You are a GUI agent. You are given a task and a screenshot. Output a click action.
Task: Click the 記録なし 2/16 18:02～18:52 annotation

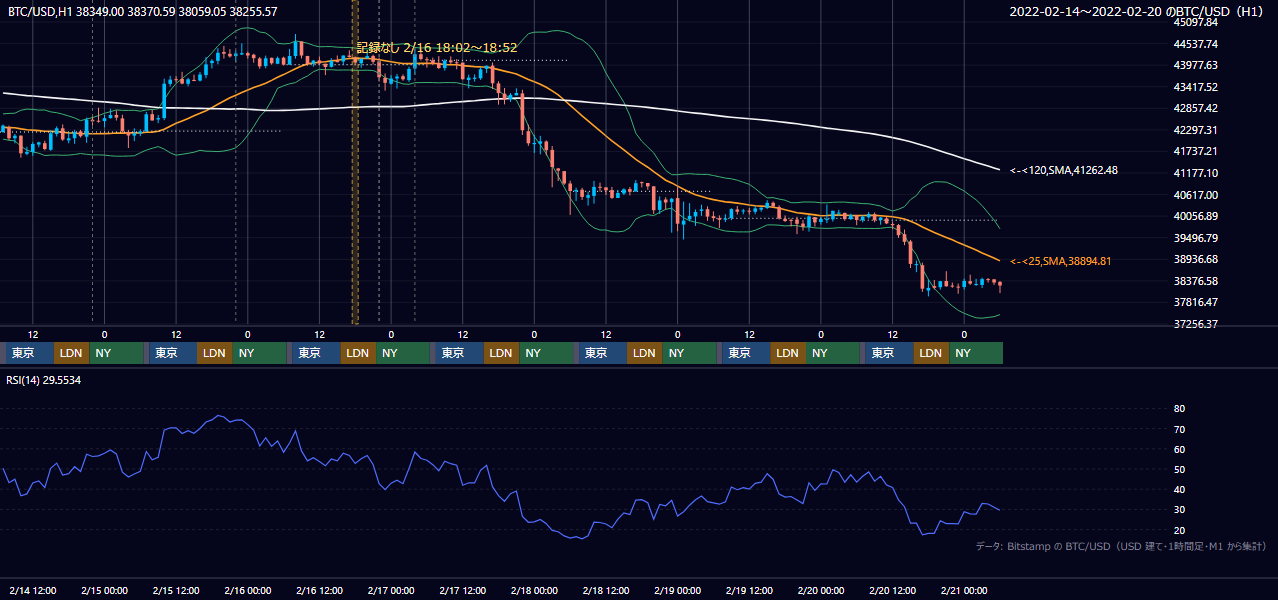tap(437, 47)
